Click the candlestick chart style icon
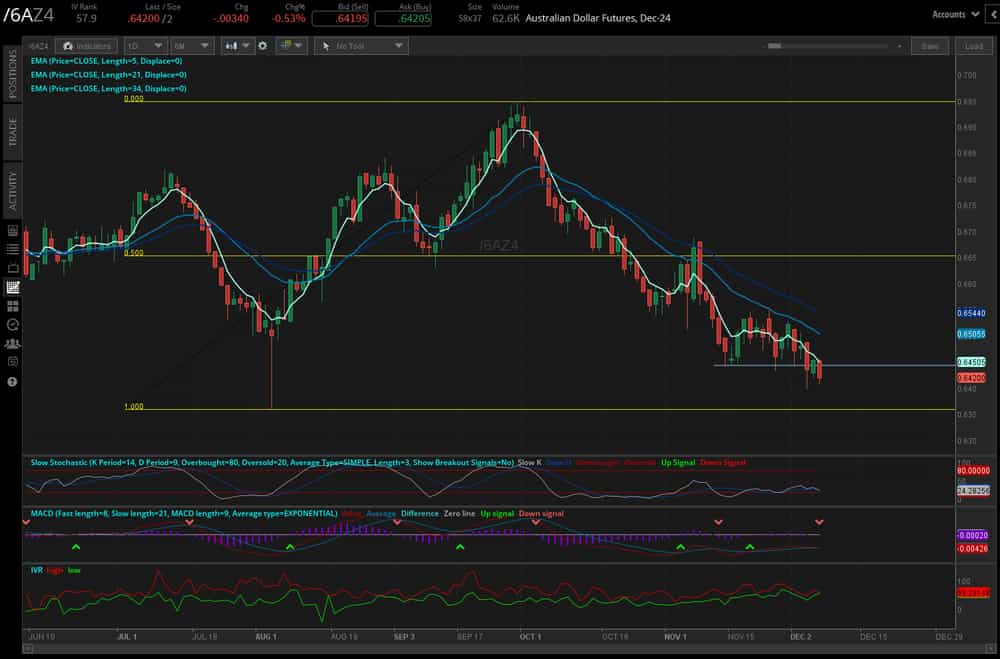 tap(232, 45)
